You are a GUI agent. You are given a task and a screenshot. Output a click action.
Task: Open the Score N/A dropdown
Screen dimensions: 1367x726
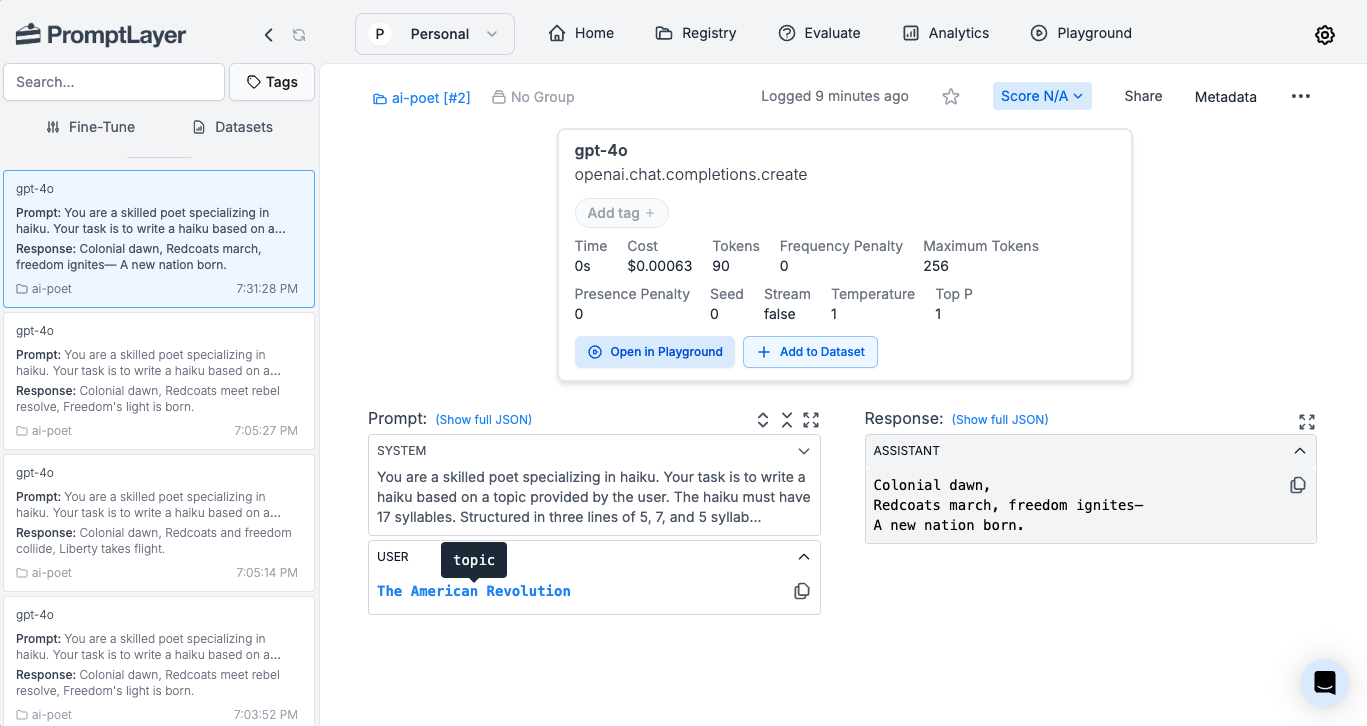click(1042, 96)
